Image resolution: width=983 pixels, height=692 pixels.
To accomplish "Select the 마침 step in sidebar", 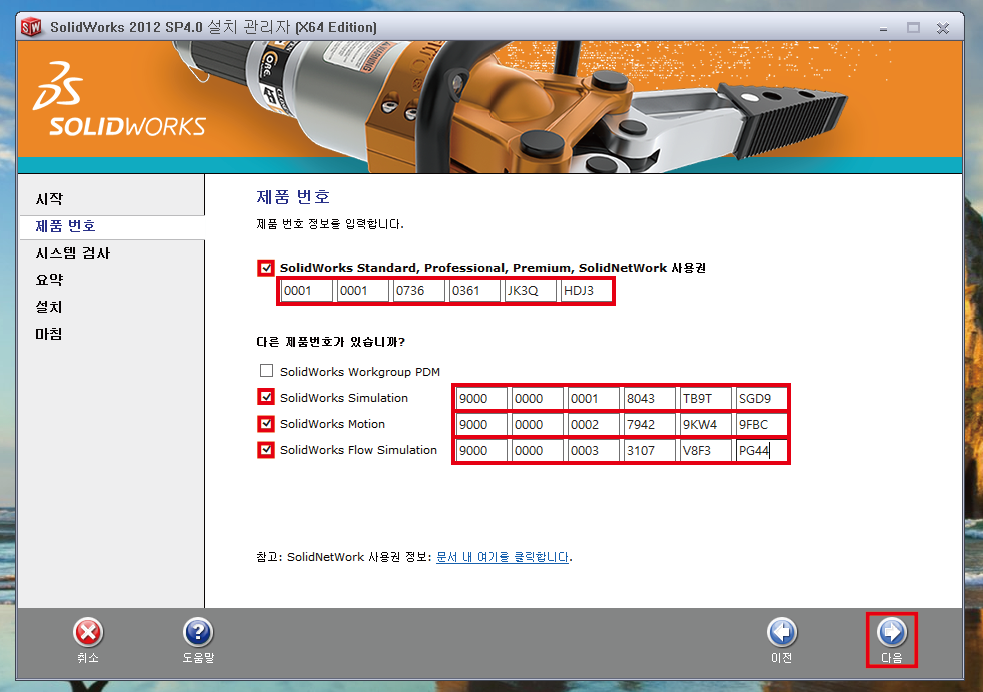I will point(49,334).
